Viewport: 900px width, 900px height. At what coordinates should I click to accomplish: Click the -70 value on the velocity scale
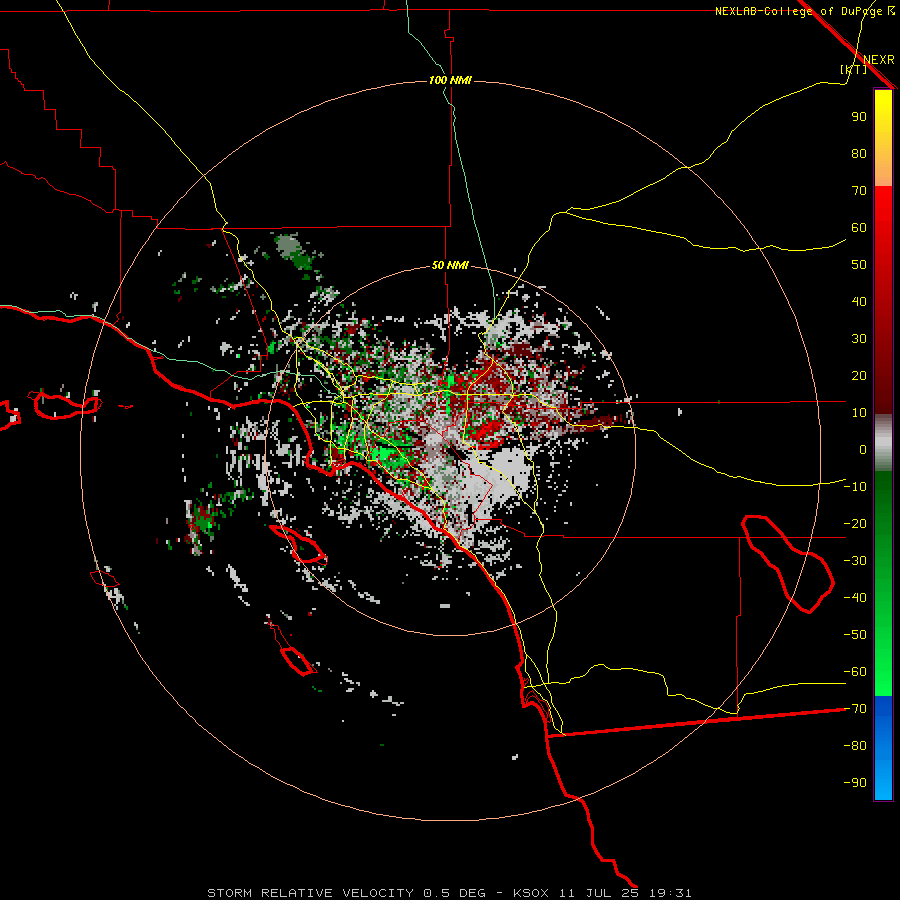click(855, 709)
